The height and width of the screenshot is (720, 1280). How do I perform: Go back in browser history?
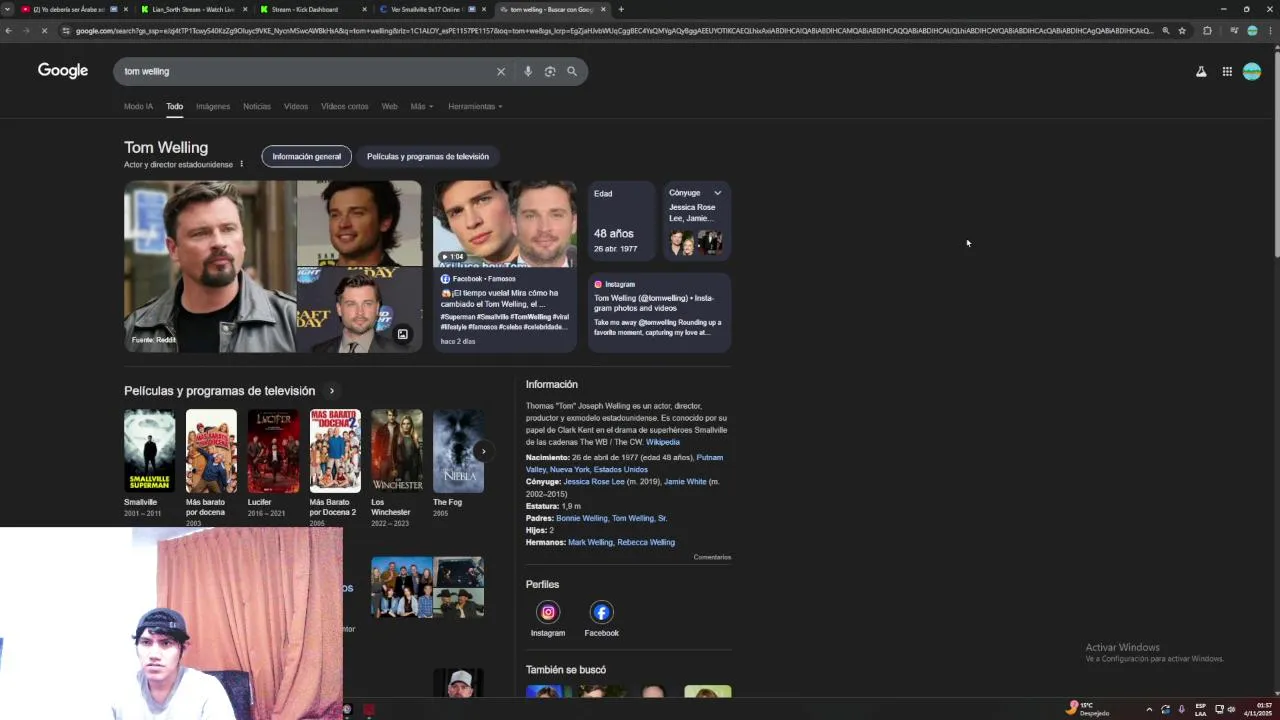coord(8,31)
